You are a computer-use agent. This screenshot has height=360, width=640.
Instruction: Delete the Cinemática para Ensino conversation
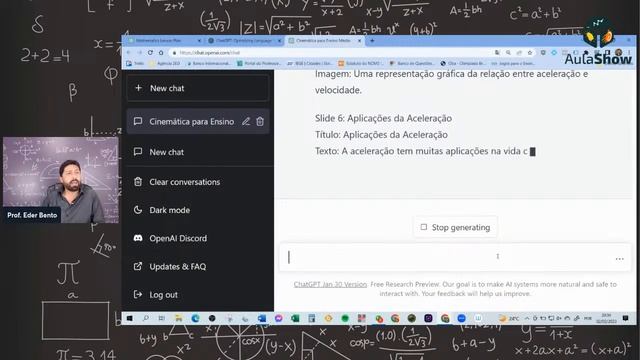260,122
